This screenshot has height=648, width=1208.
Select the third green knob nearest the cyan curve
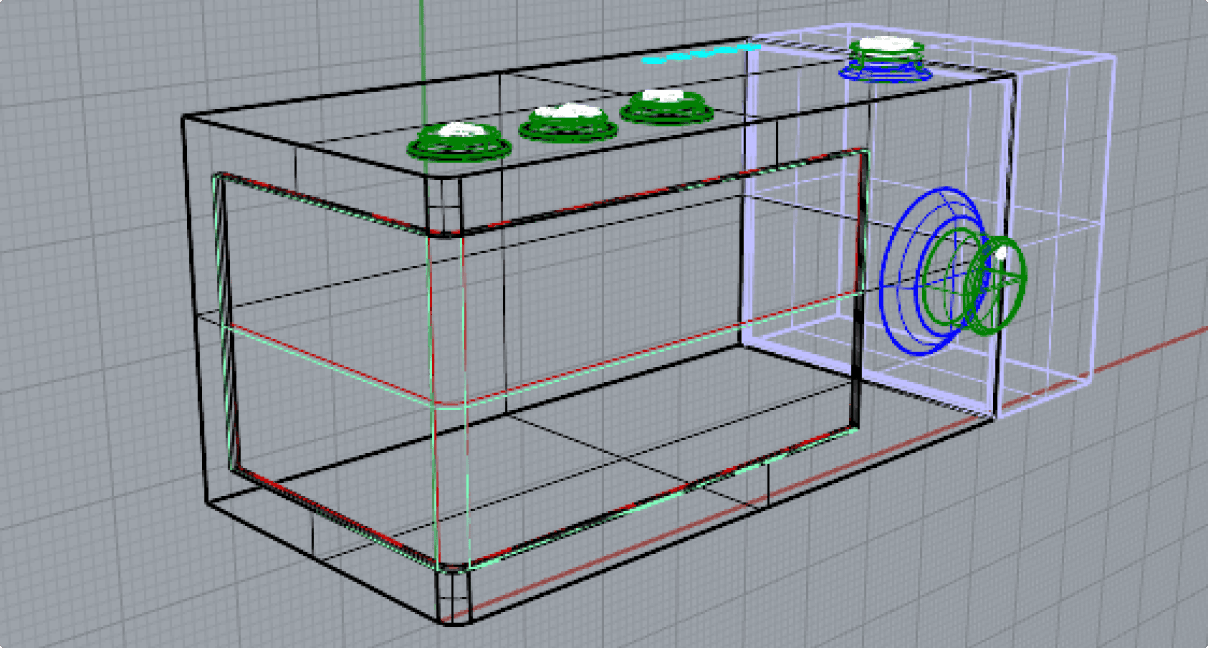pos(665,105)
